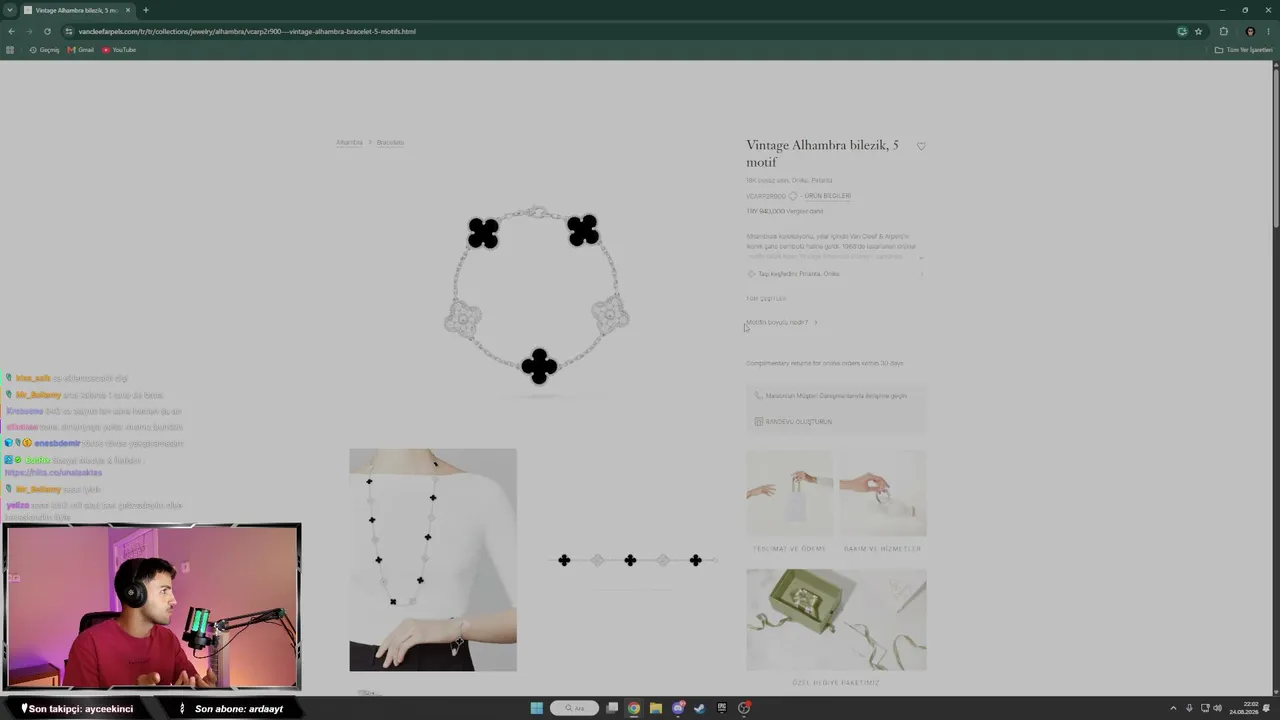This screenshot has height=720, width=1280.
Task: Click the RANDEVU OLUŞTURUN appointment button
Action: 793,422
